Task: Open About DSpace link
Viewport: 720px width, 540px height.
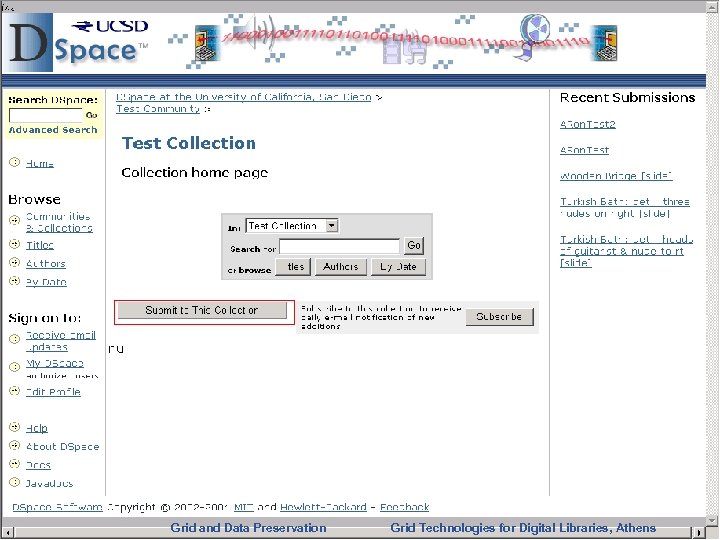Action: pyautogui.click(x=62, y=446)
